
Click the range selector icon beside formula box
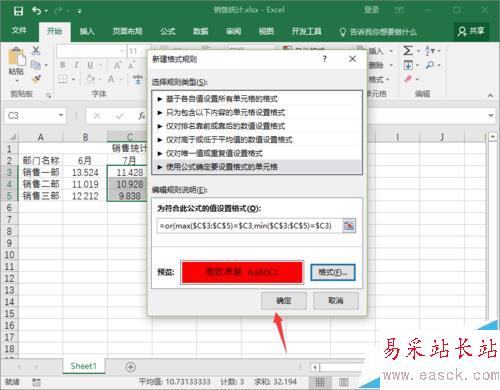(349, 226)
